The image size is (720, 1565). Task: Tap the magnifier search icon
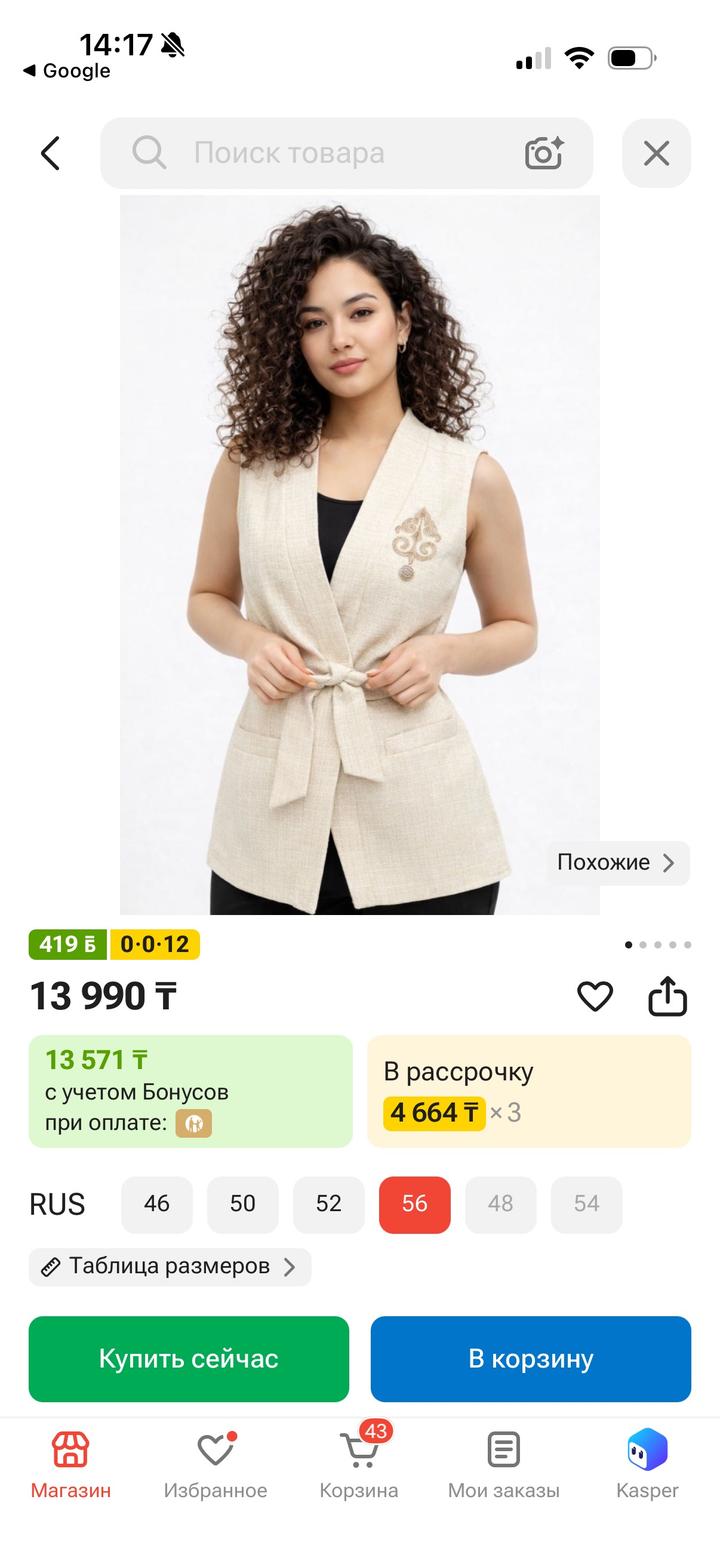[149, 153]
